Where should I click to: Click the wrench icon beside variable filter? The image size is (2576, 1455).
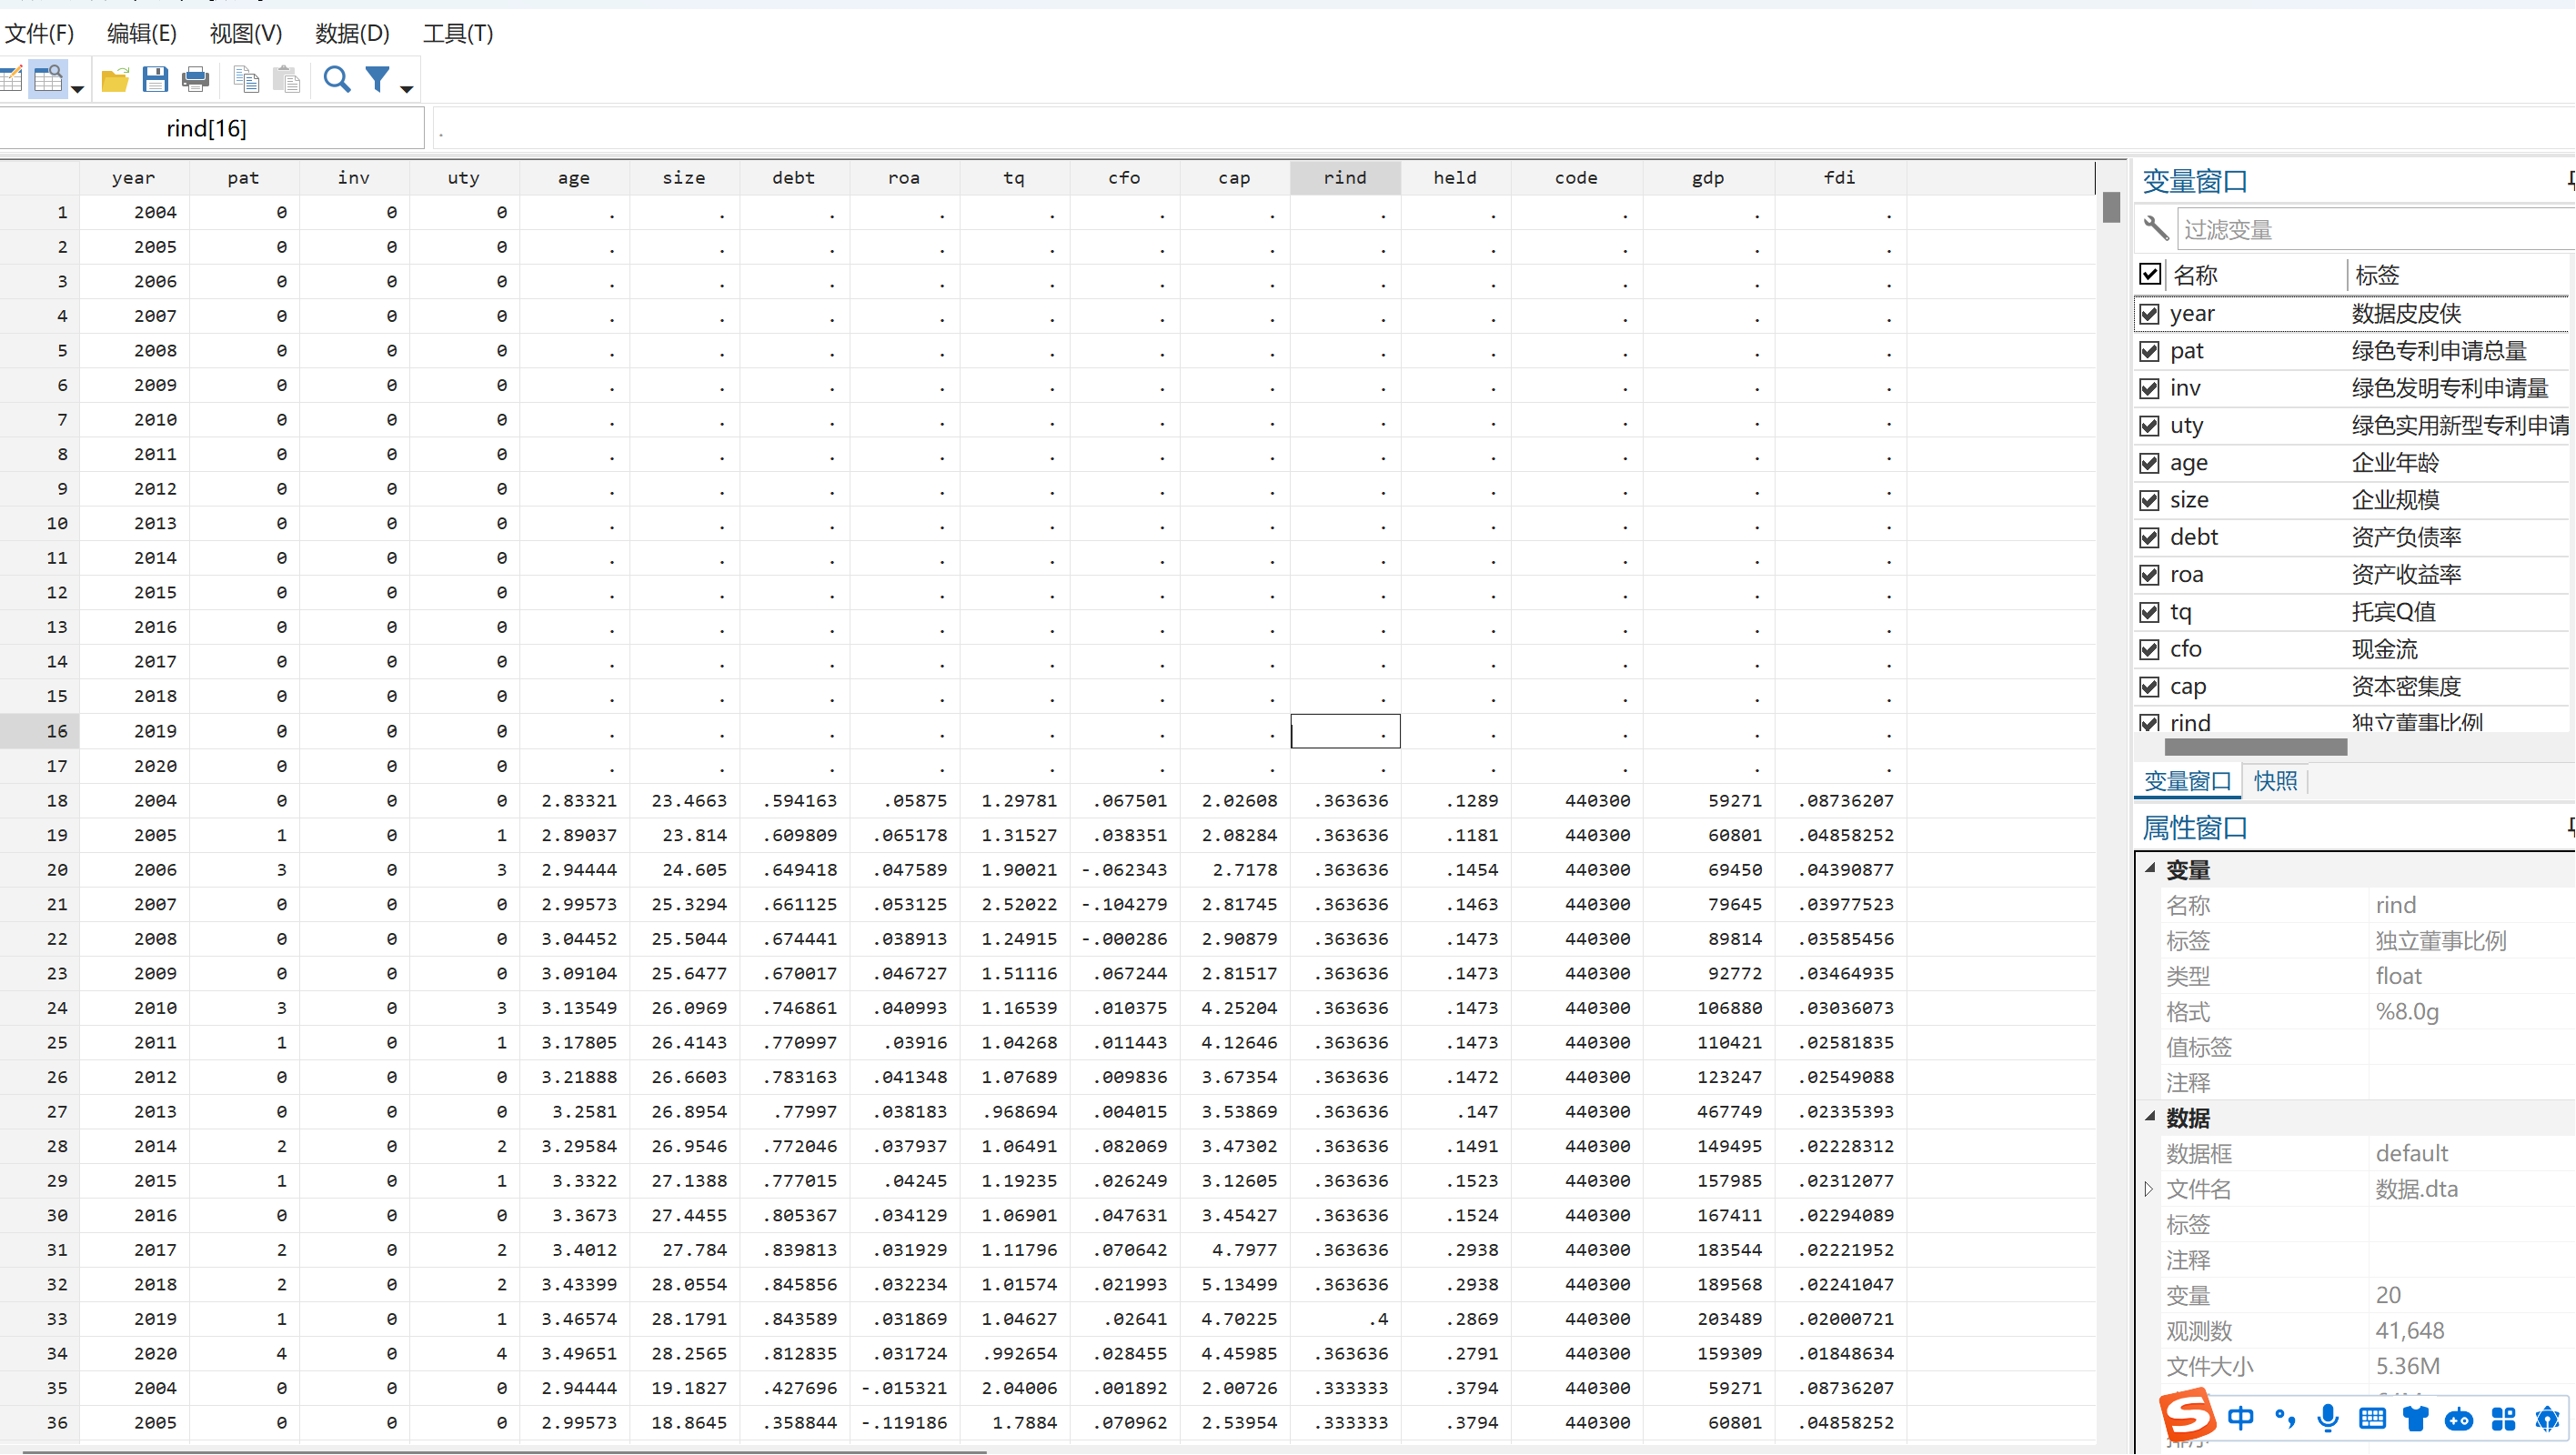[x=2156, y=230]
